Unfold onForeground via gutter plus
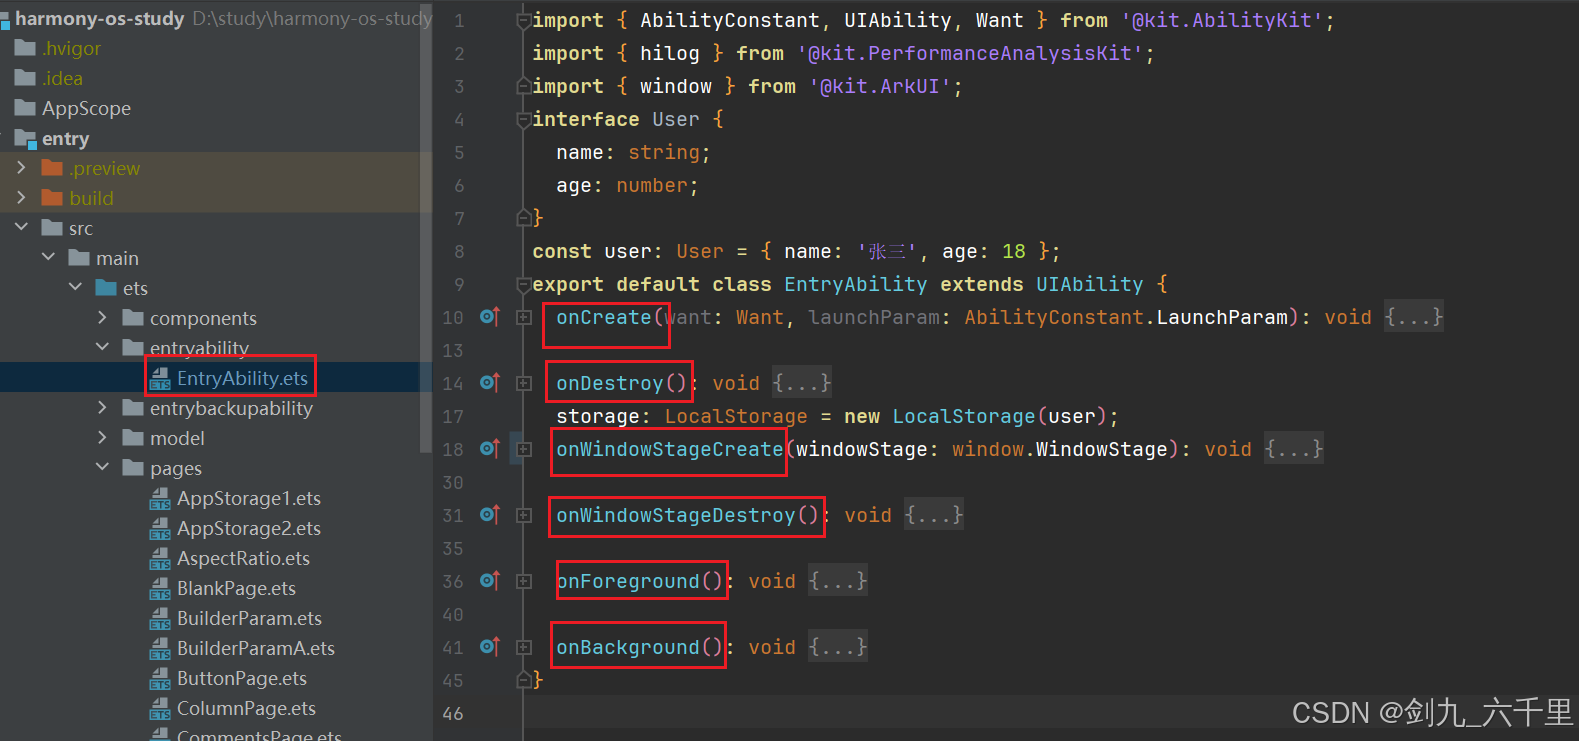Viewport: 1579px width, 741px height. click(x=524, y=582)
